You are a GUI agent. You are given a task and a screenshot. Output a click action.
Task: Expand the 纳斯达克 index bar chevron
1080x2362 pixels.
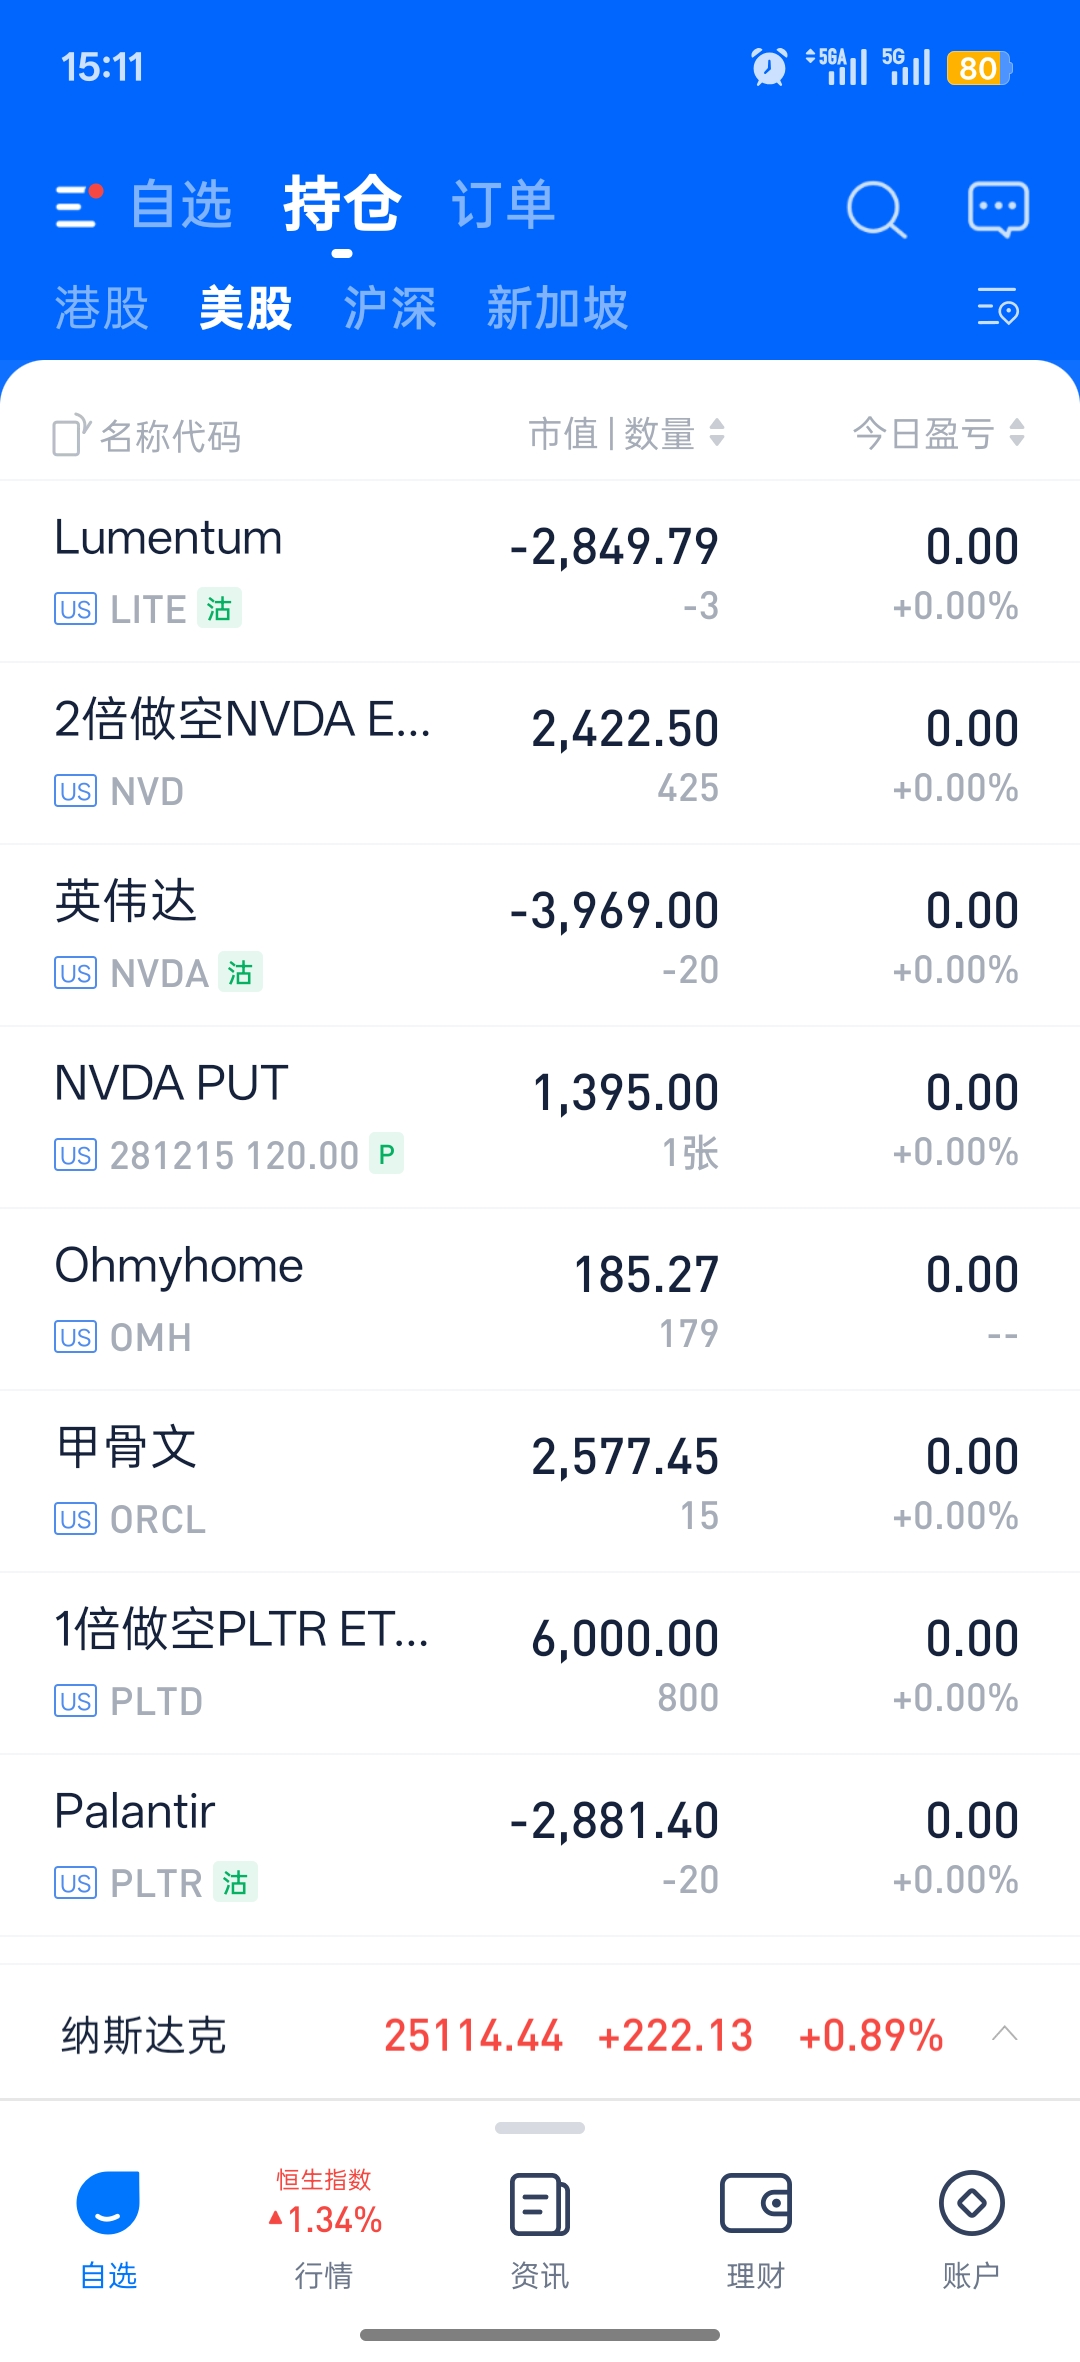(x=1004, y=2035)
